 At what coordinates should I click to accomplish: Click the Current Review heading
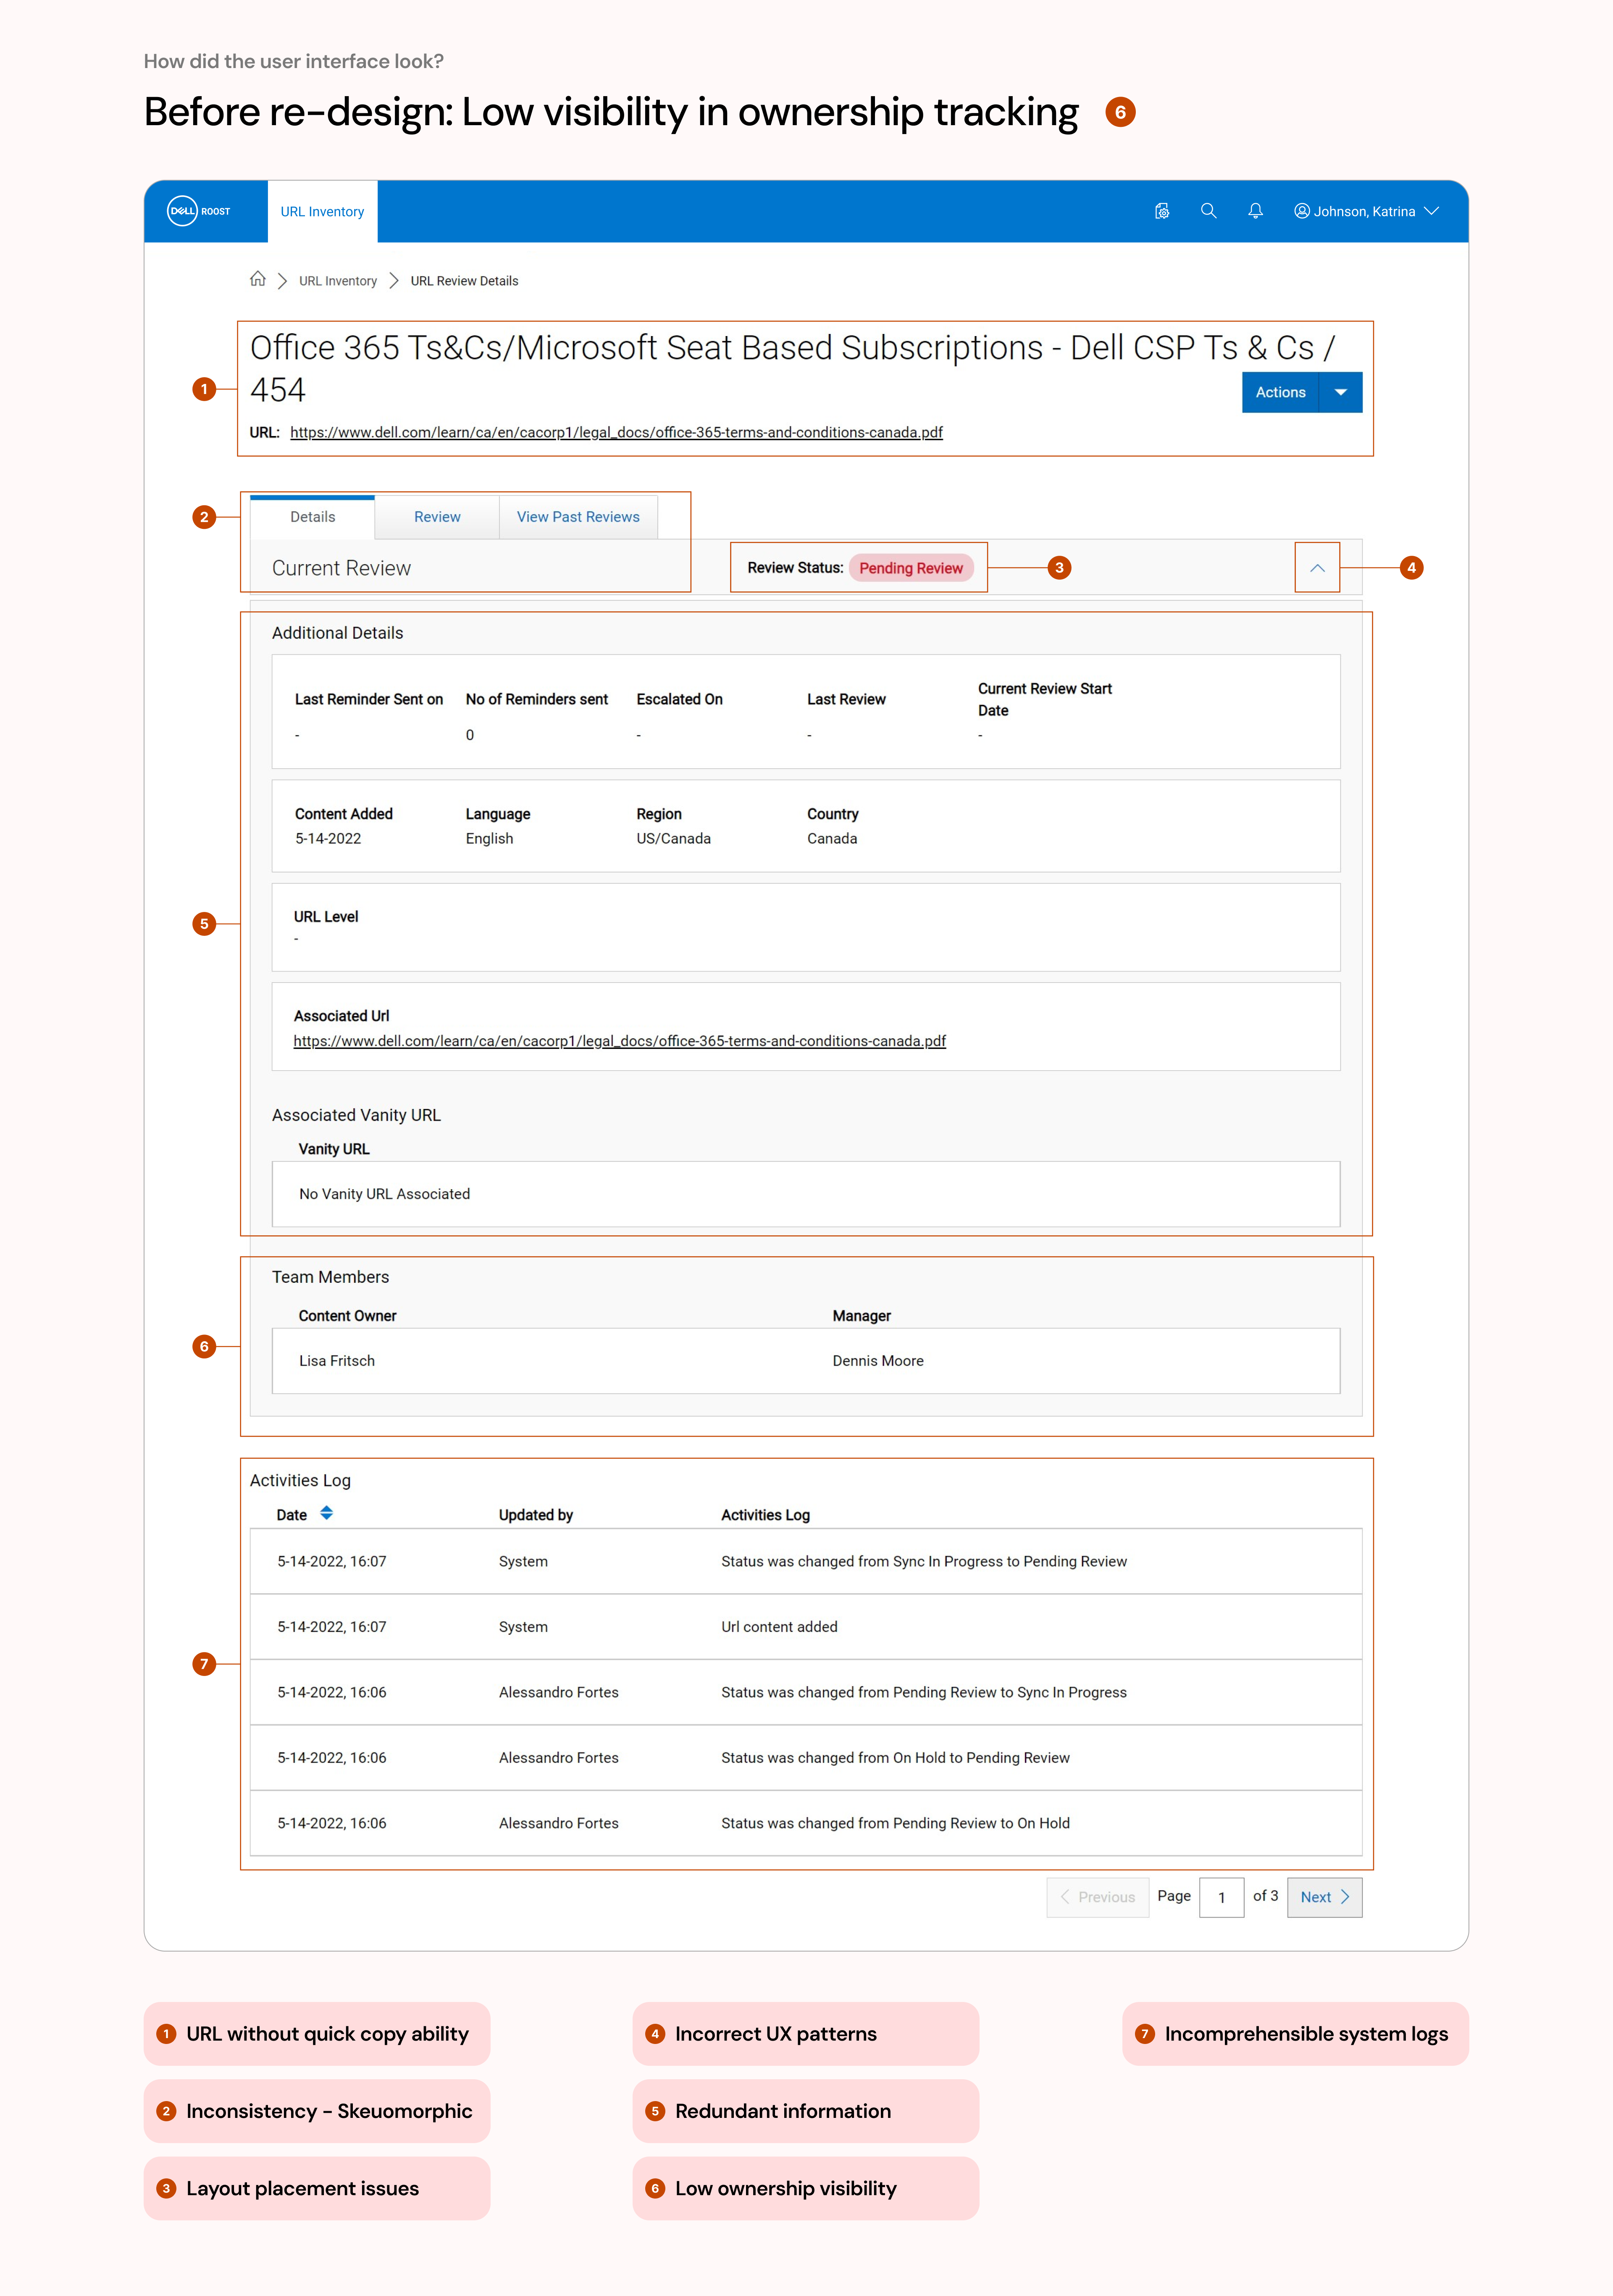pyautogui.click(x=341, y=568)
